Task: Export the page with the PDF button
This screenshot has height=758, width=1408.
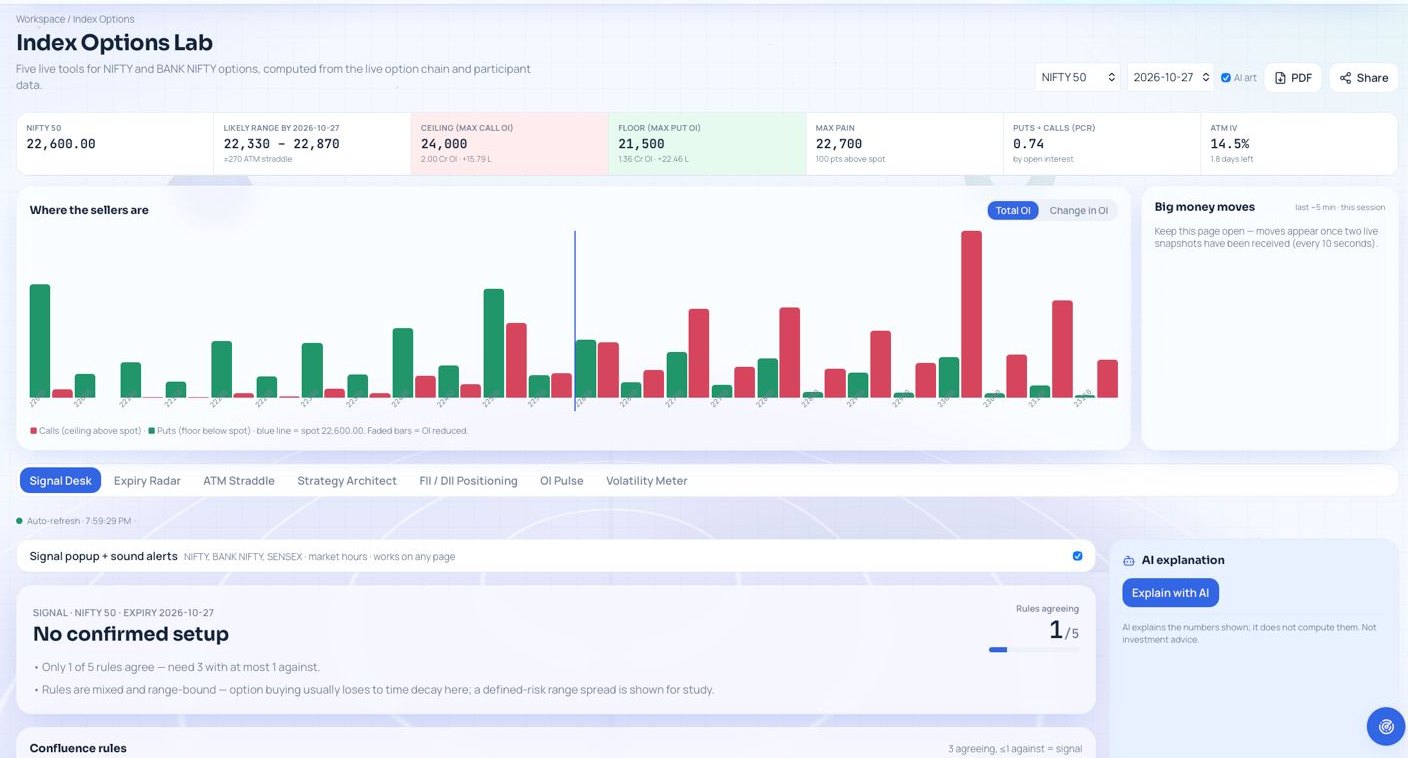Action: click(1293, 78)
